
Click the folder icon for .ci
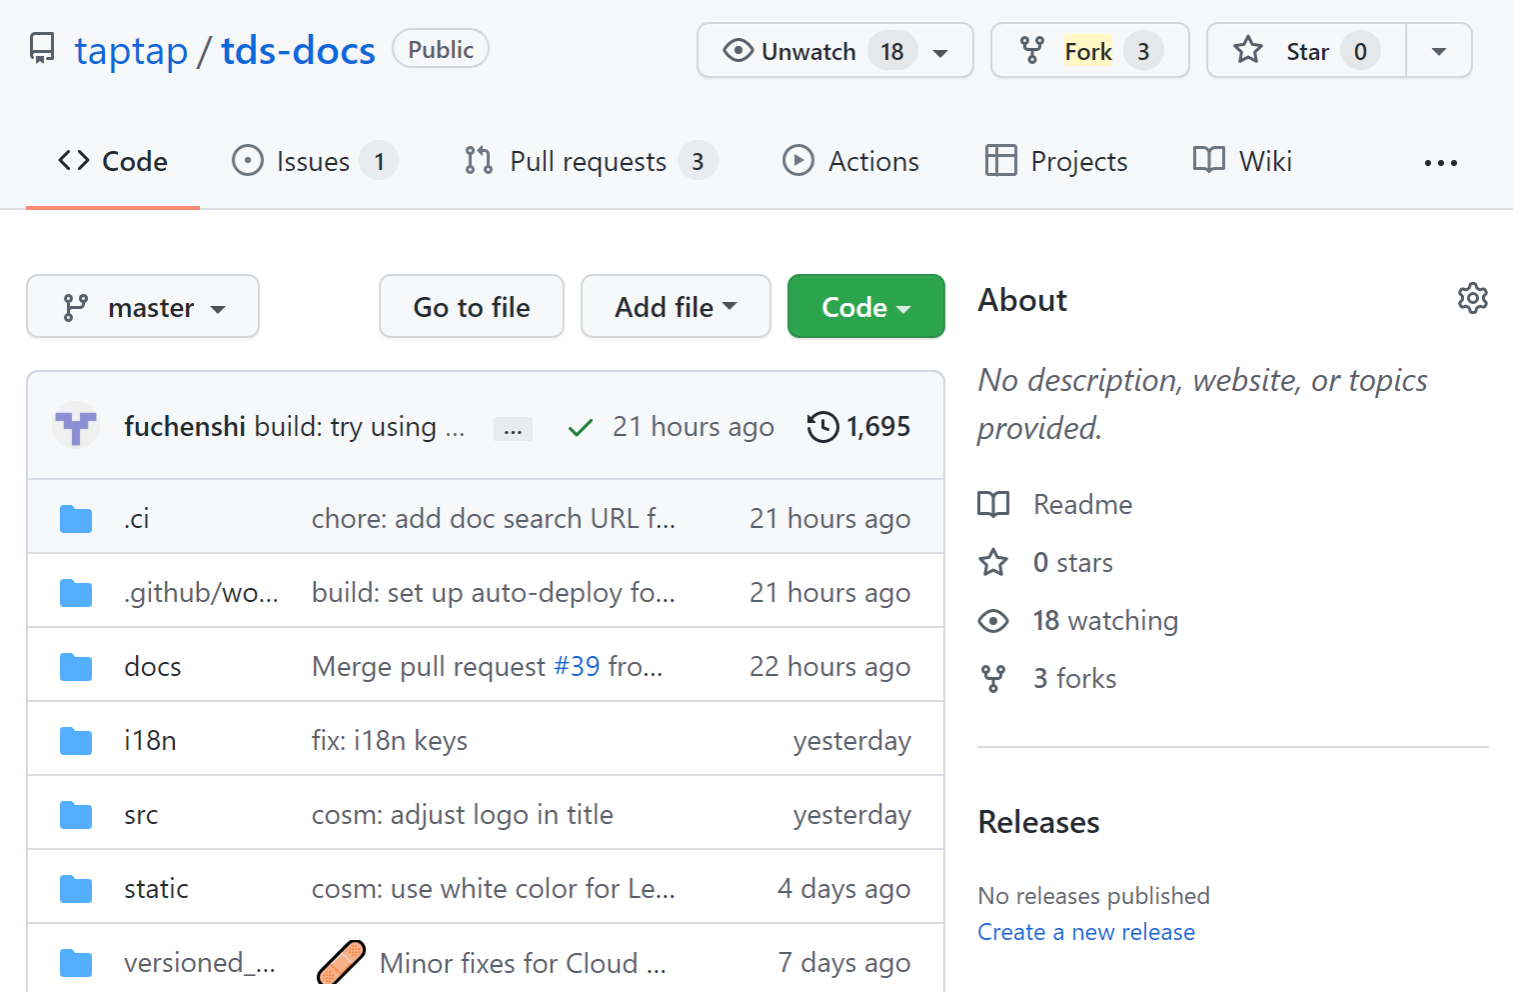[x=76, y=519]
